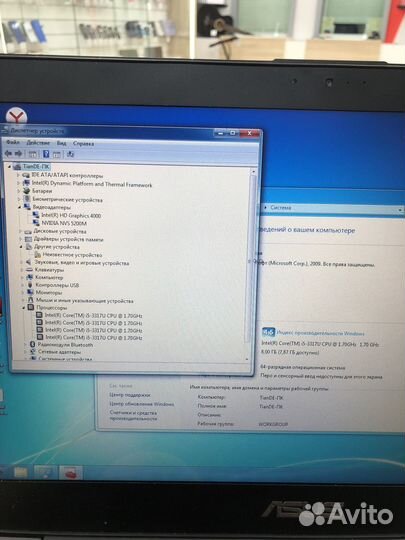405x540 pixels.
Task: Select the Мониторы icon
Action: [30, 292]
